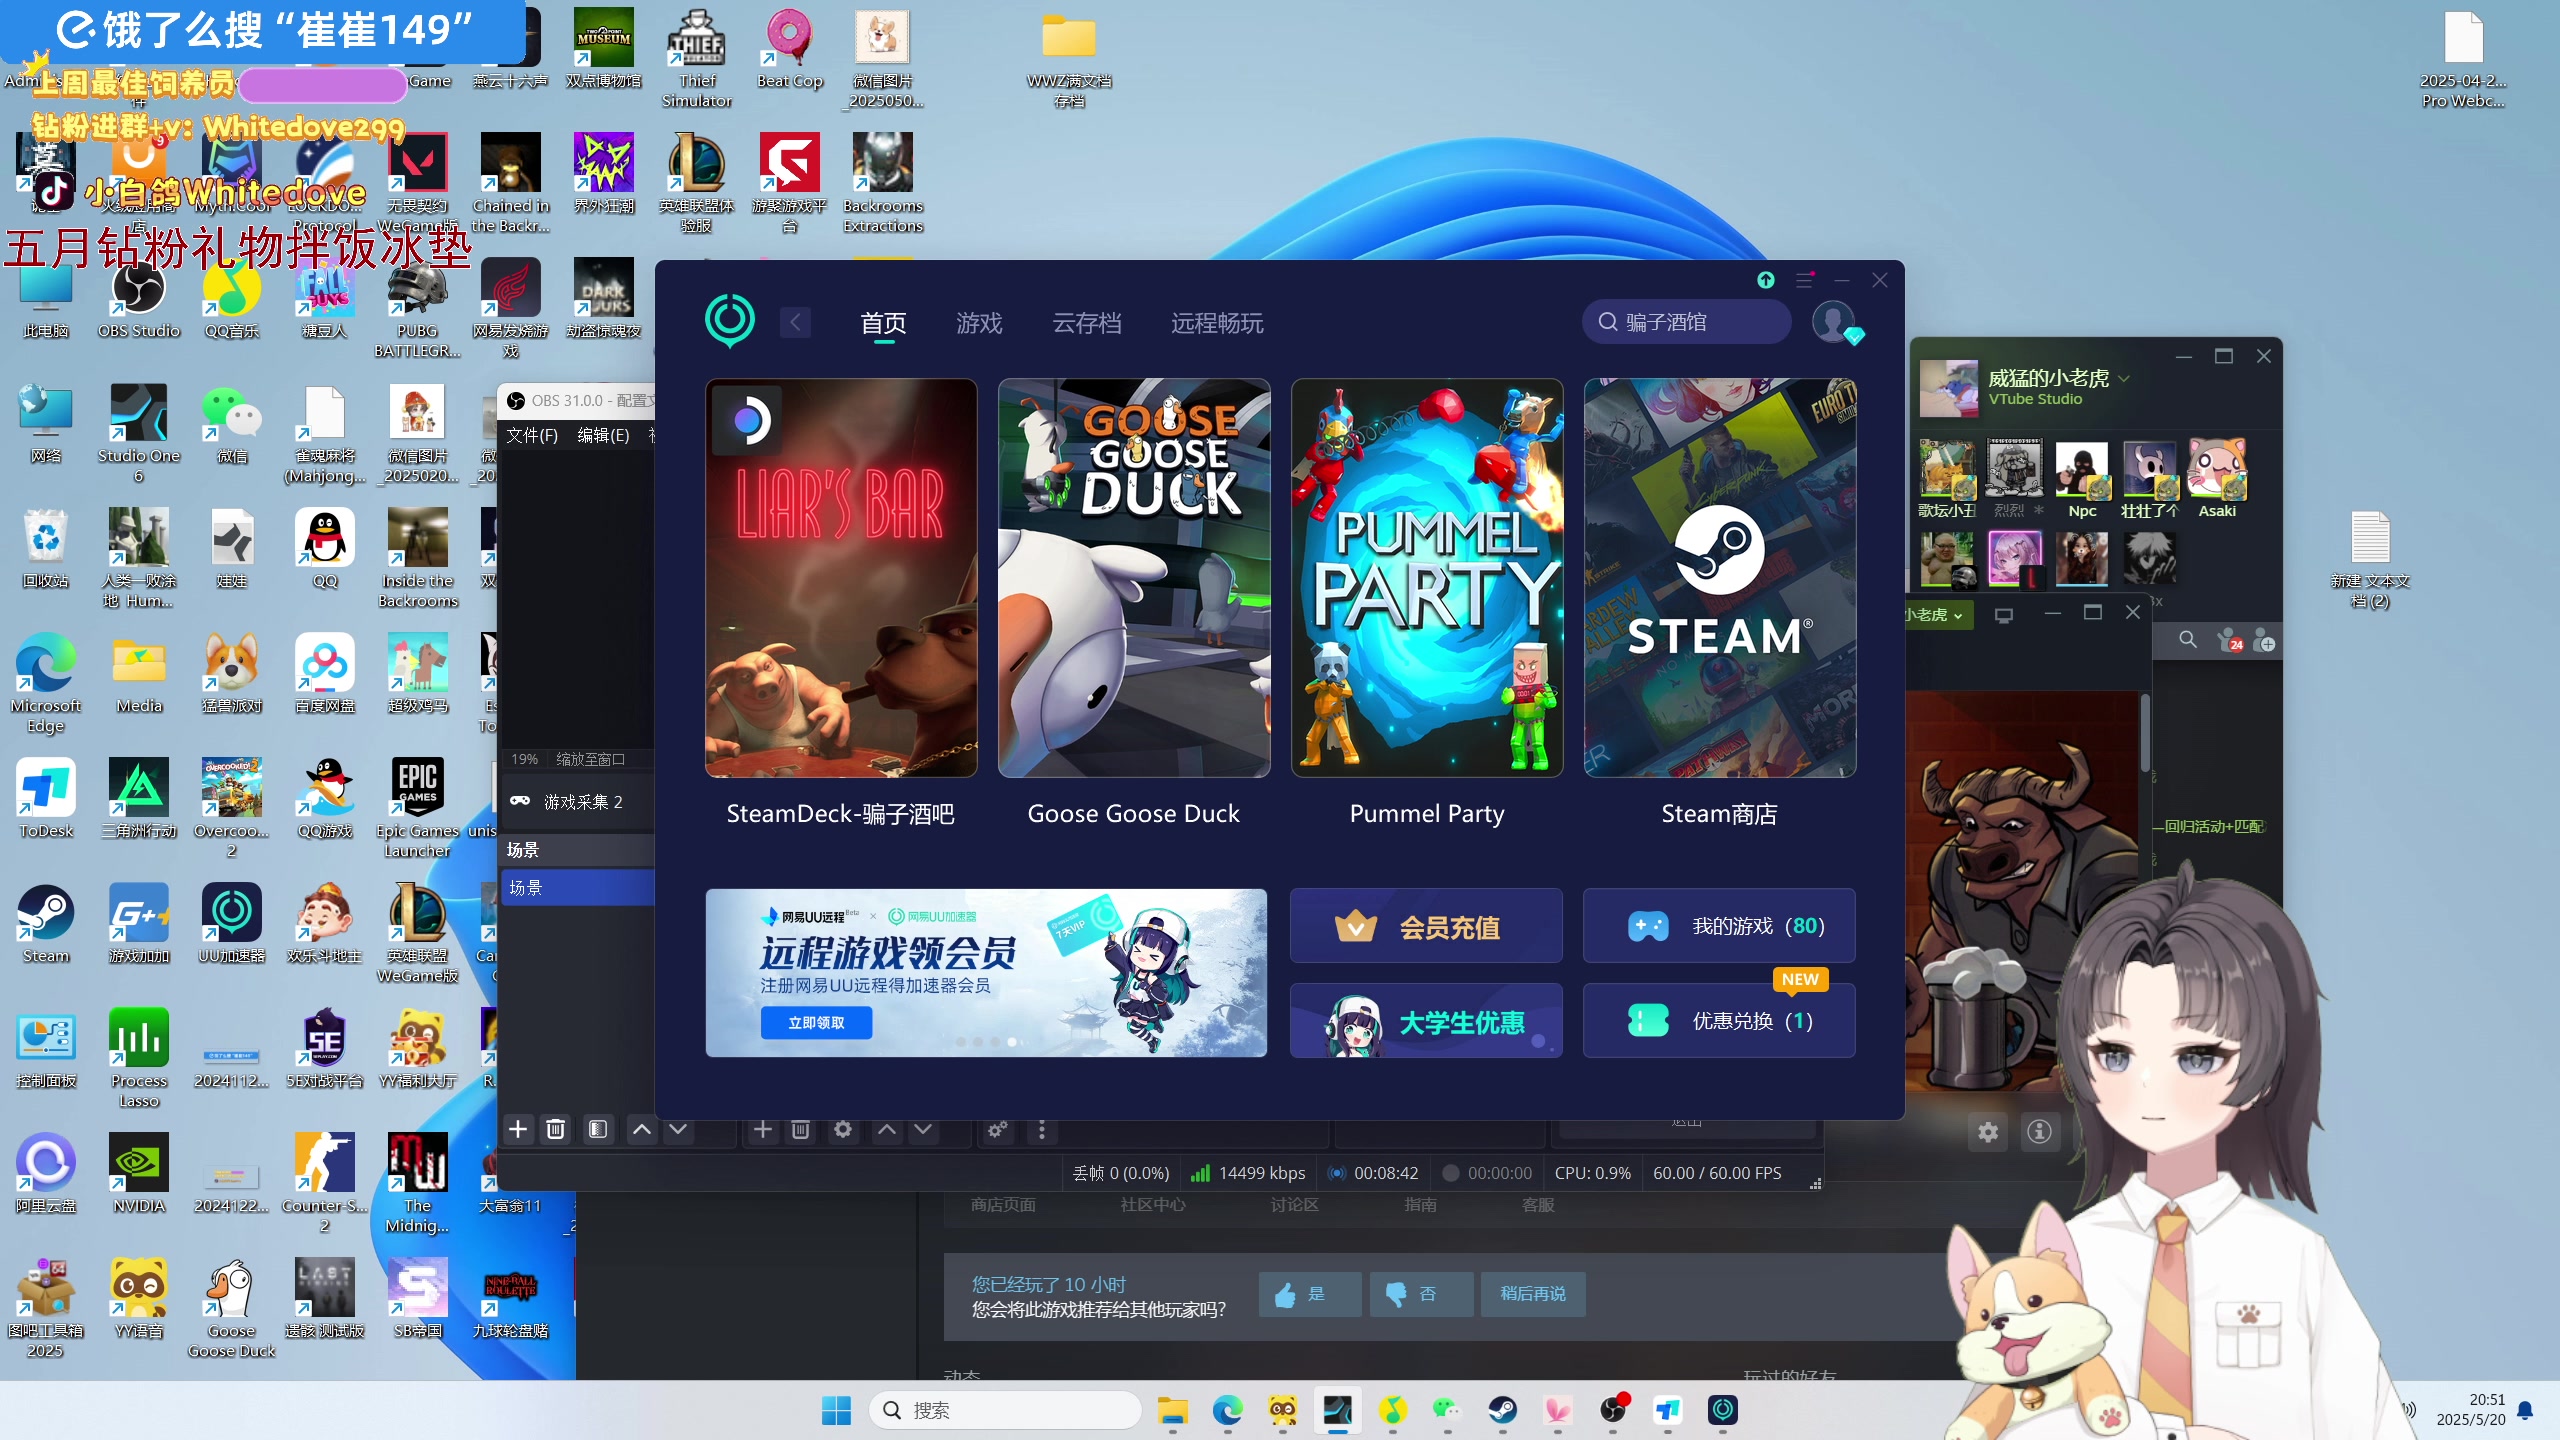This screenshot has width=2560, height=1440.
Task: Click 立即领取 on the banner
Action: tap(816, 1022)
